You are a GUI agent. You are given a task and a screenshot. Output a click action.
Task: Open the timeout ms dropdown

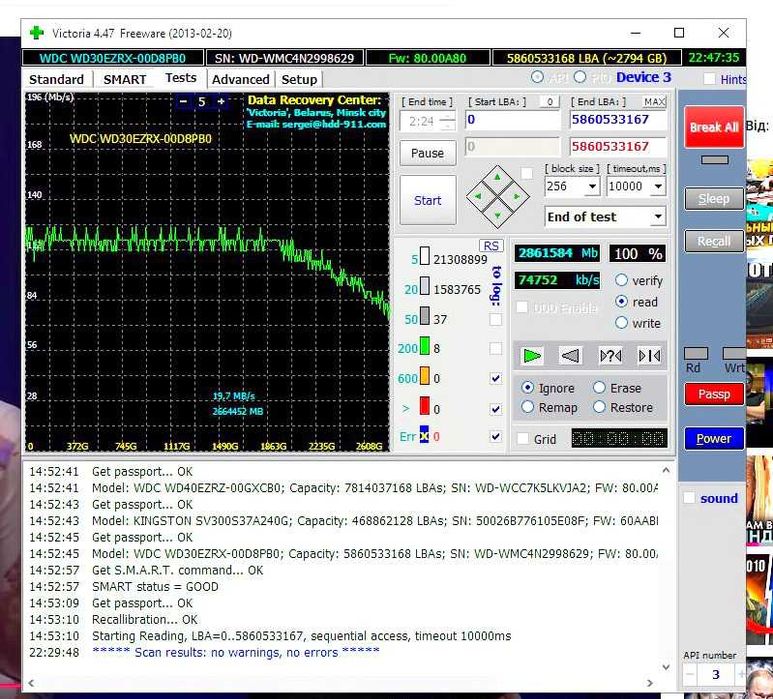click(x=658, y=187)
